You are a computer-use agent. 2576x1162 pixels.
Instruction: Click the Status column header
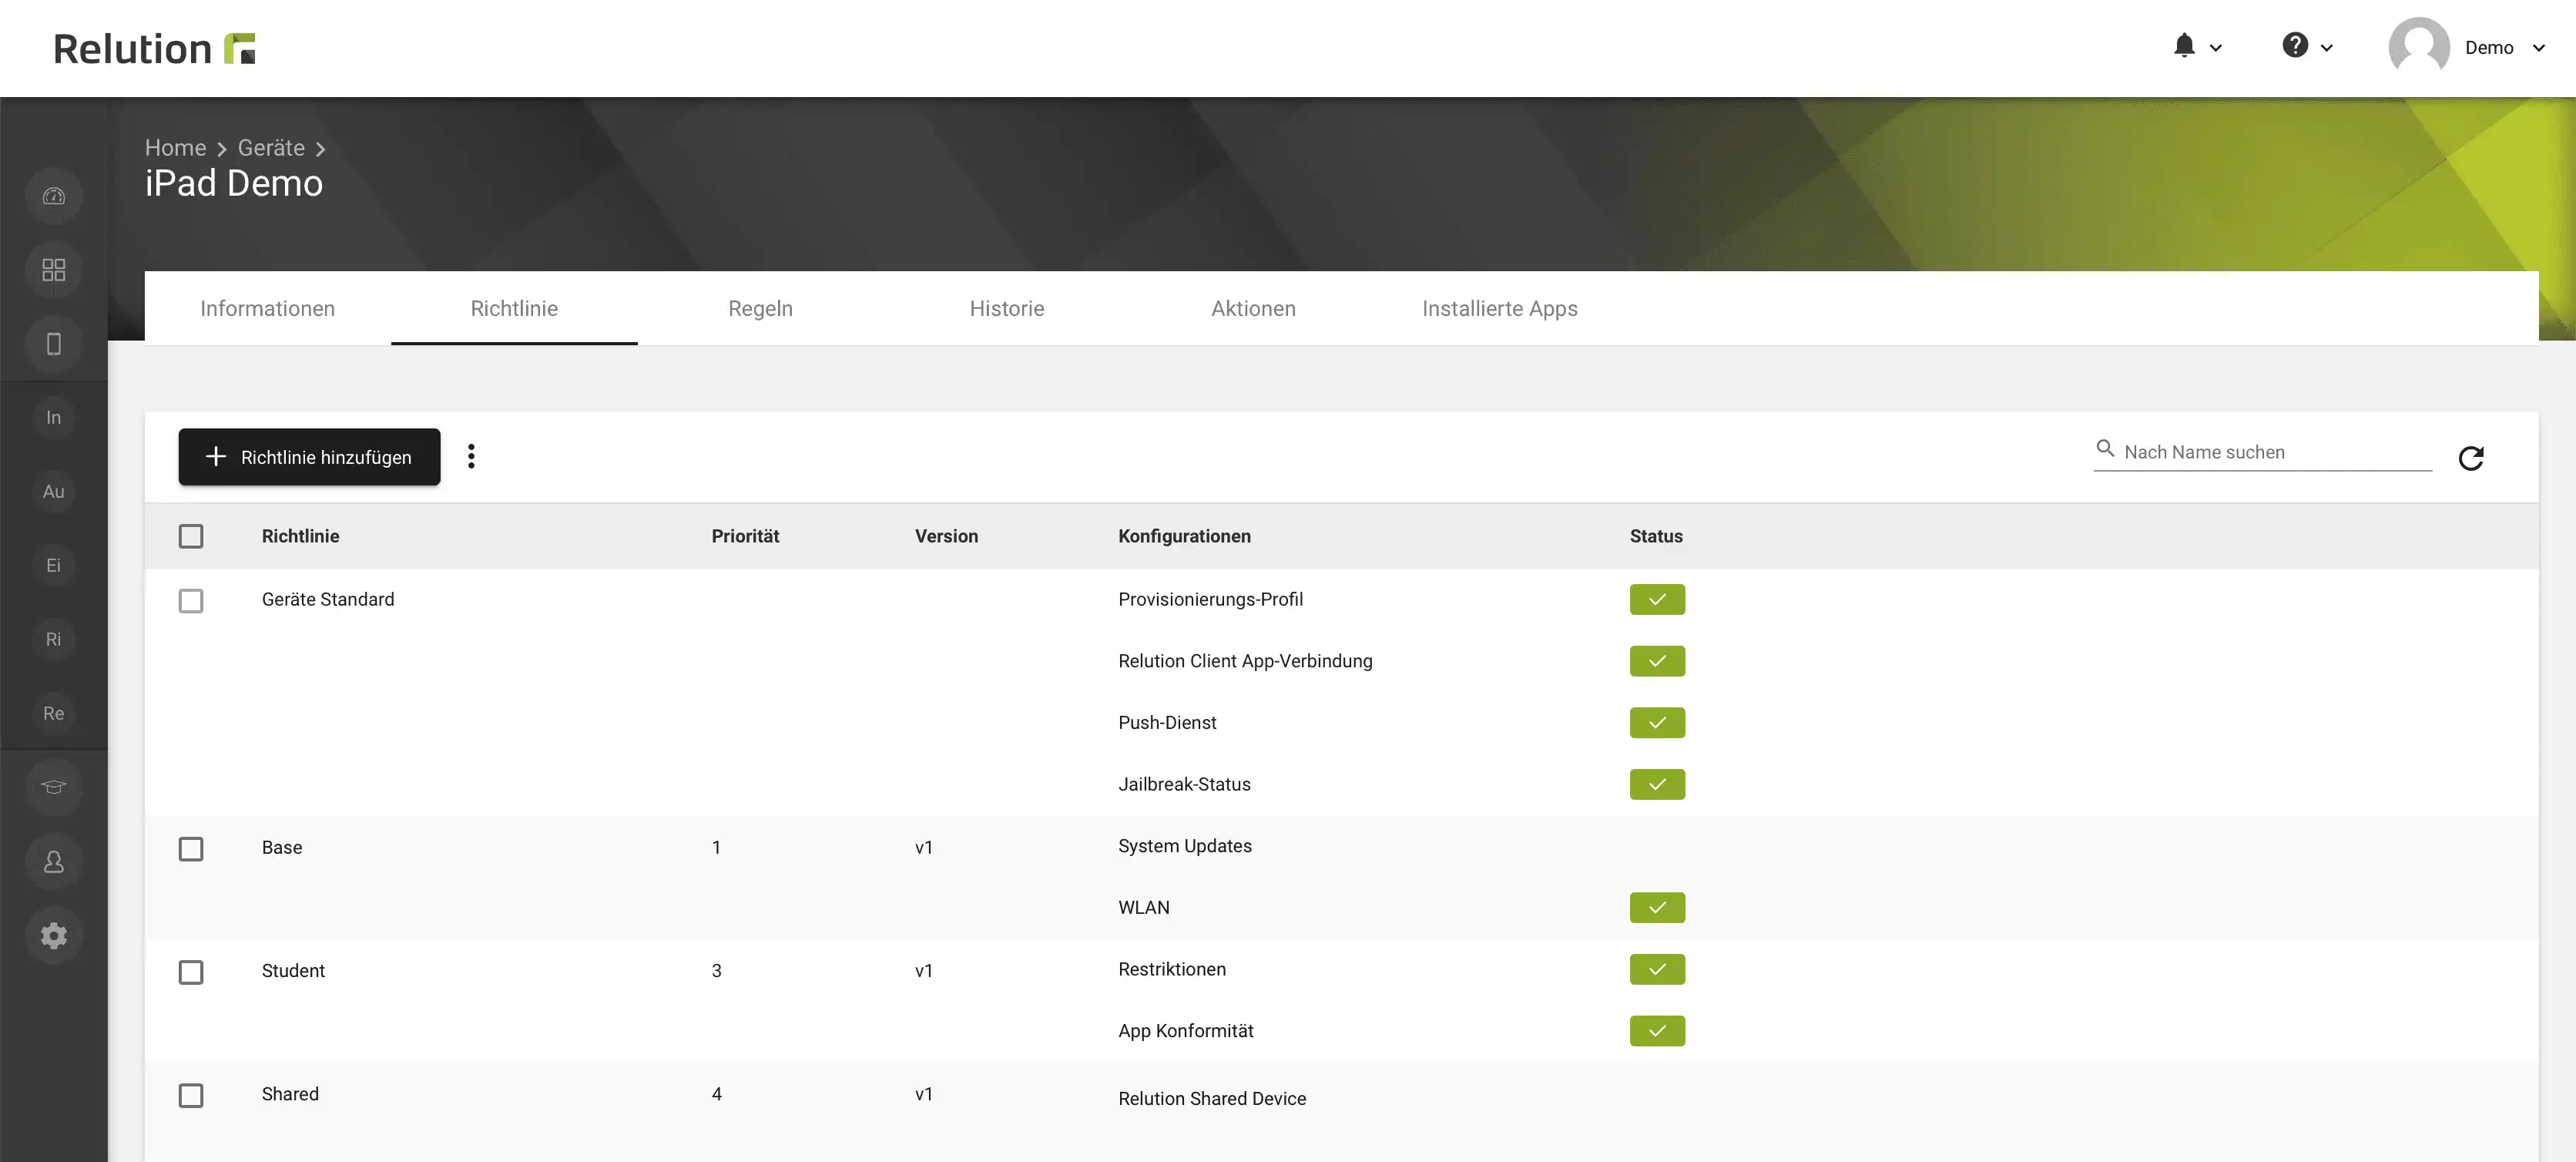(1656, 536)
